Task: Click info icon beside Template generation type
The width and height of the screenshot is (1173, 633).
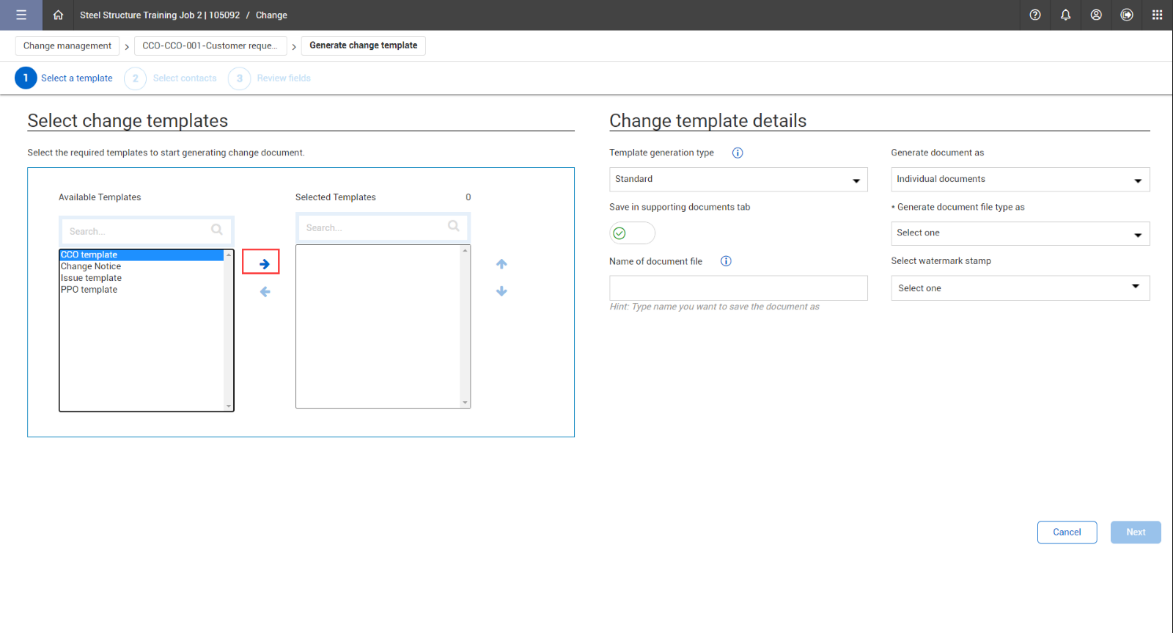Action: (x=737, y=153)
